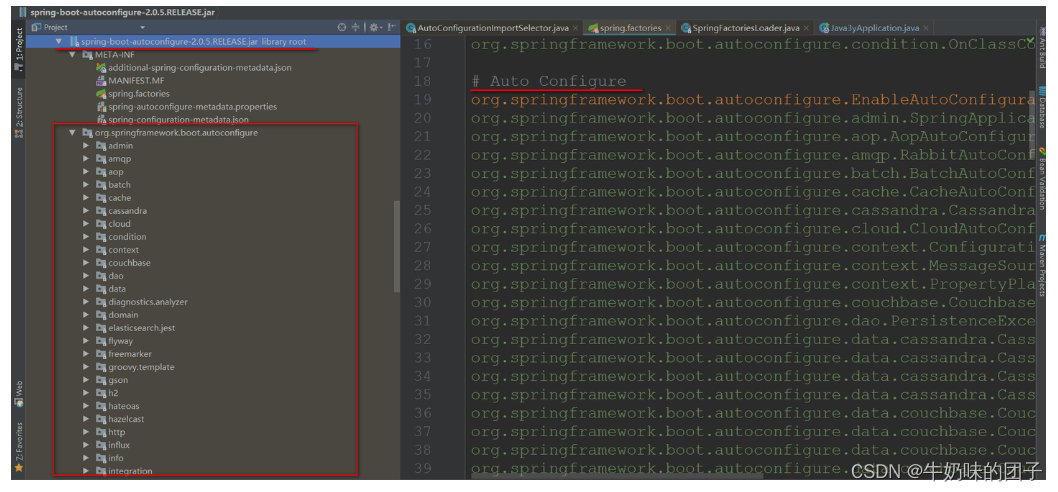
Task: Close the spring.factories tab
Action: 668,28
